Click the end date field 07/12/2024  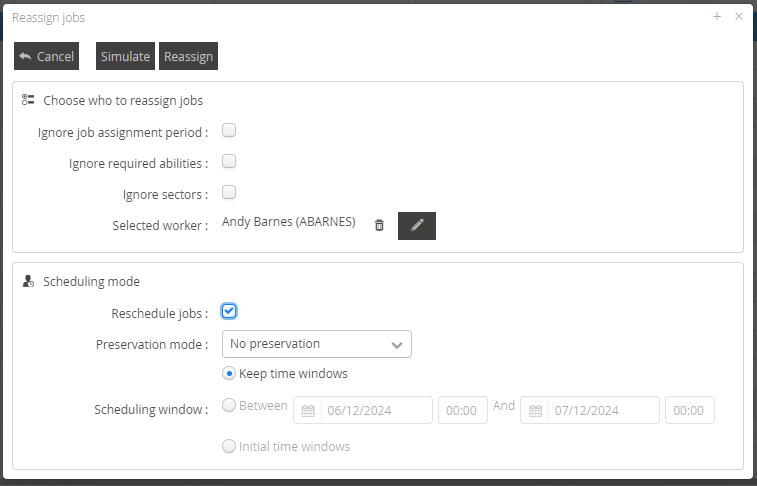pos(603,411)
